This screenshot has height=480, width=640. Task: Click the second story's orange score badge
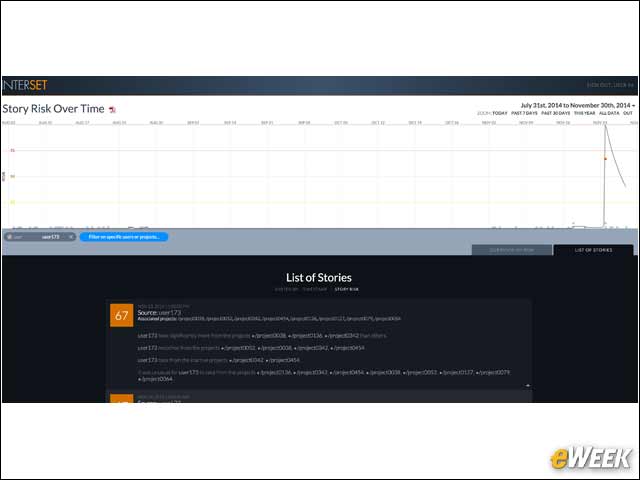coord(122,398)
